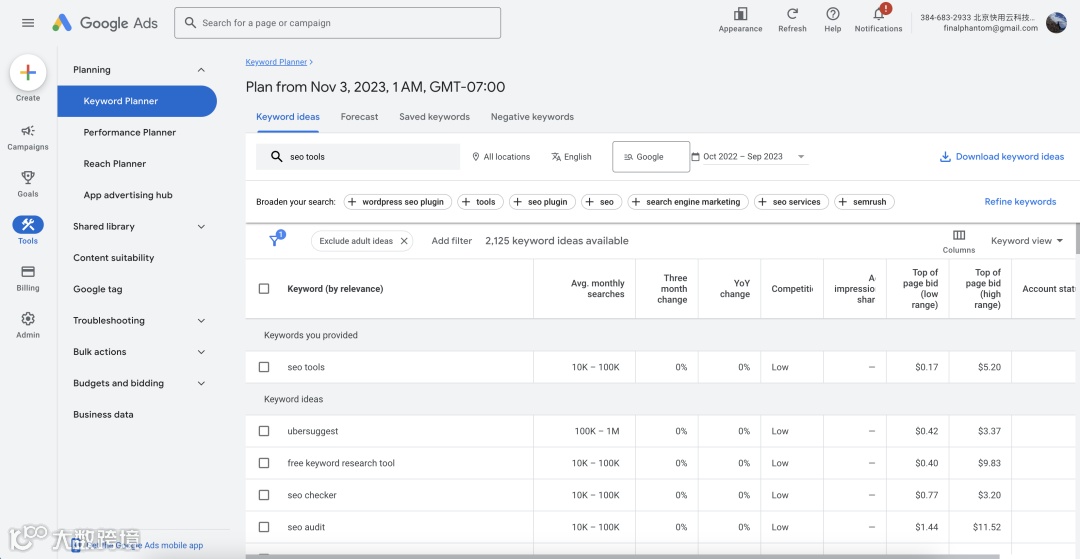Image resolution: width=1080 pixels, height=559 pixels.
Task: Tick the checkbox for ubersuggest
Action: (264, 431)
